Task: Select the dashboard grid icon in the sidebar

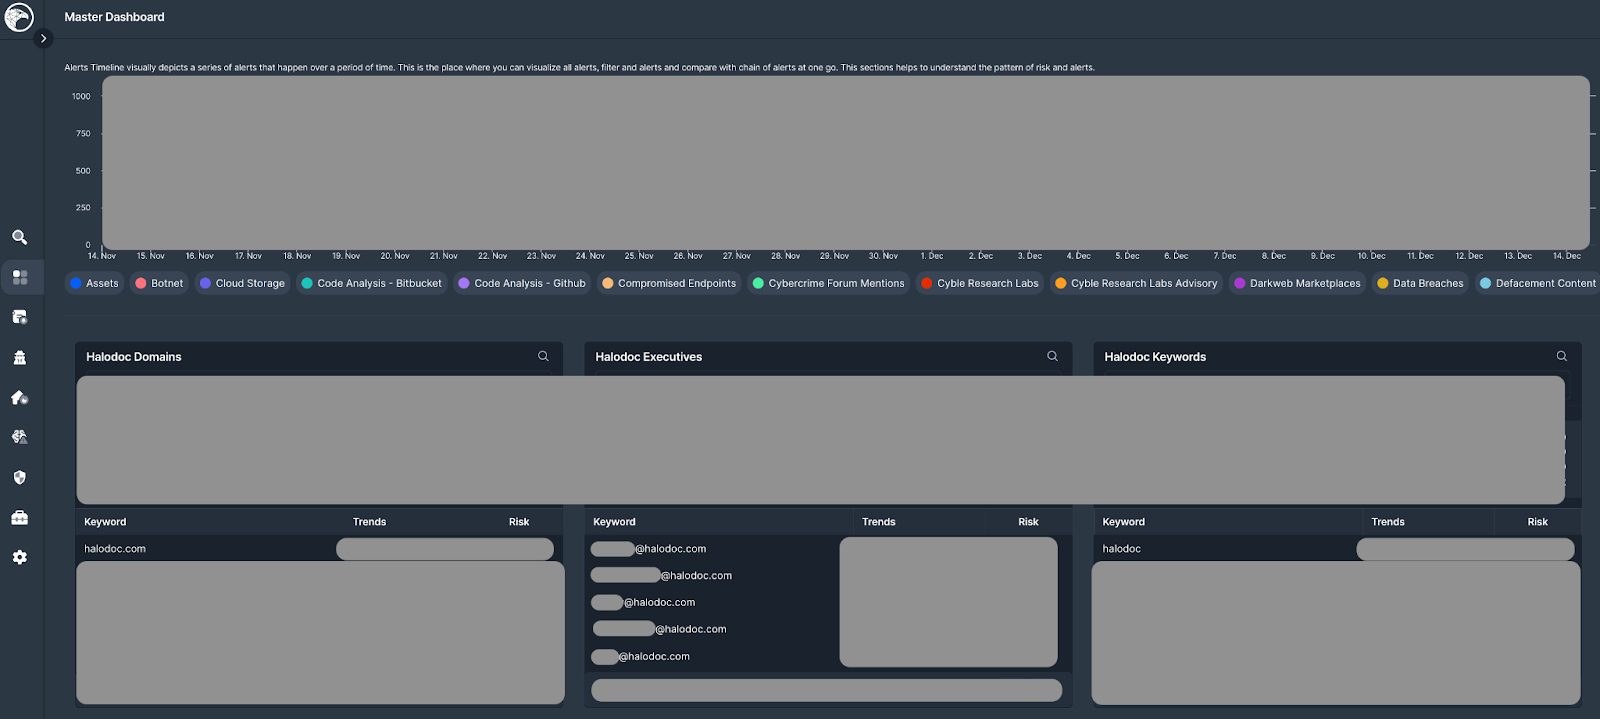Action: (20, 277)
